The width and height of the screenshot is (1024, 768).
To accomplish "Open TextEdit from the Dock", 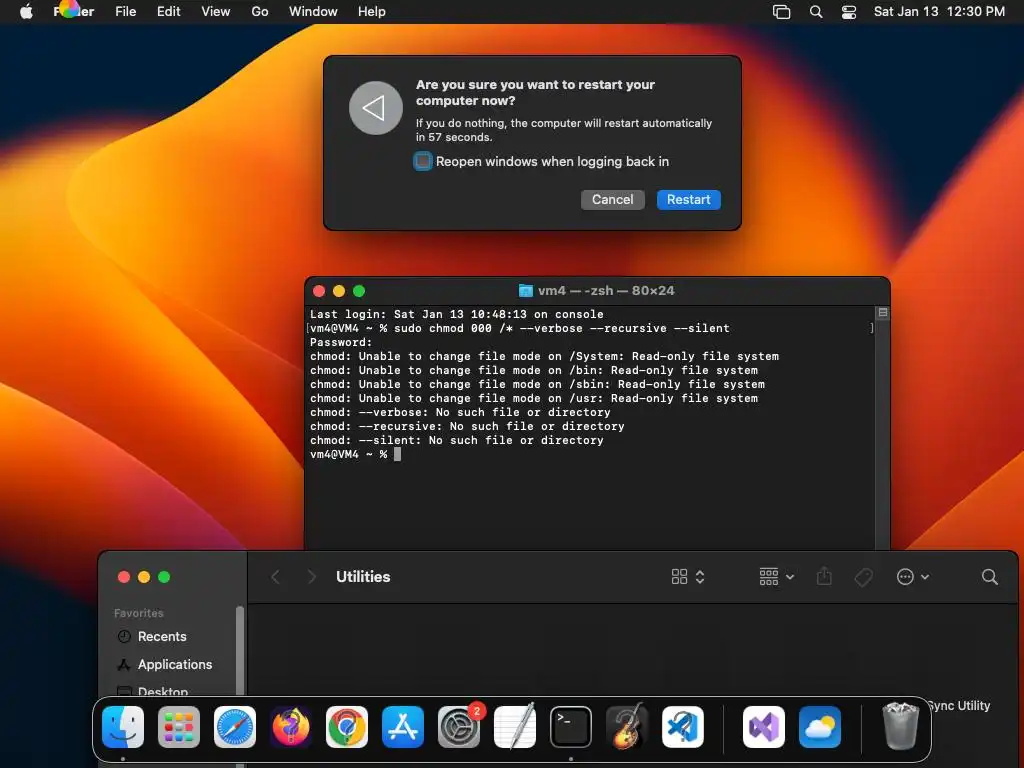I will tap(515, 727).
